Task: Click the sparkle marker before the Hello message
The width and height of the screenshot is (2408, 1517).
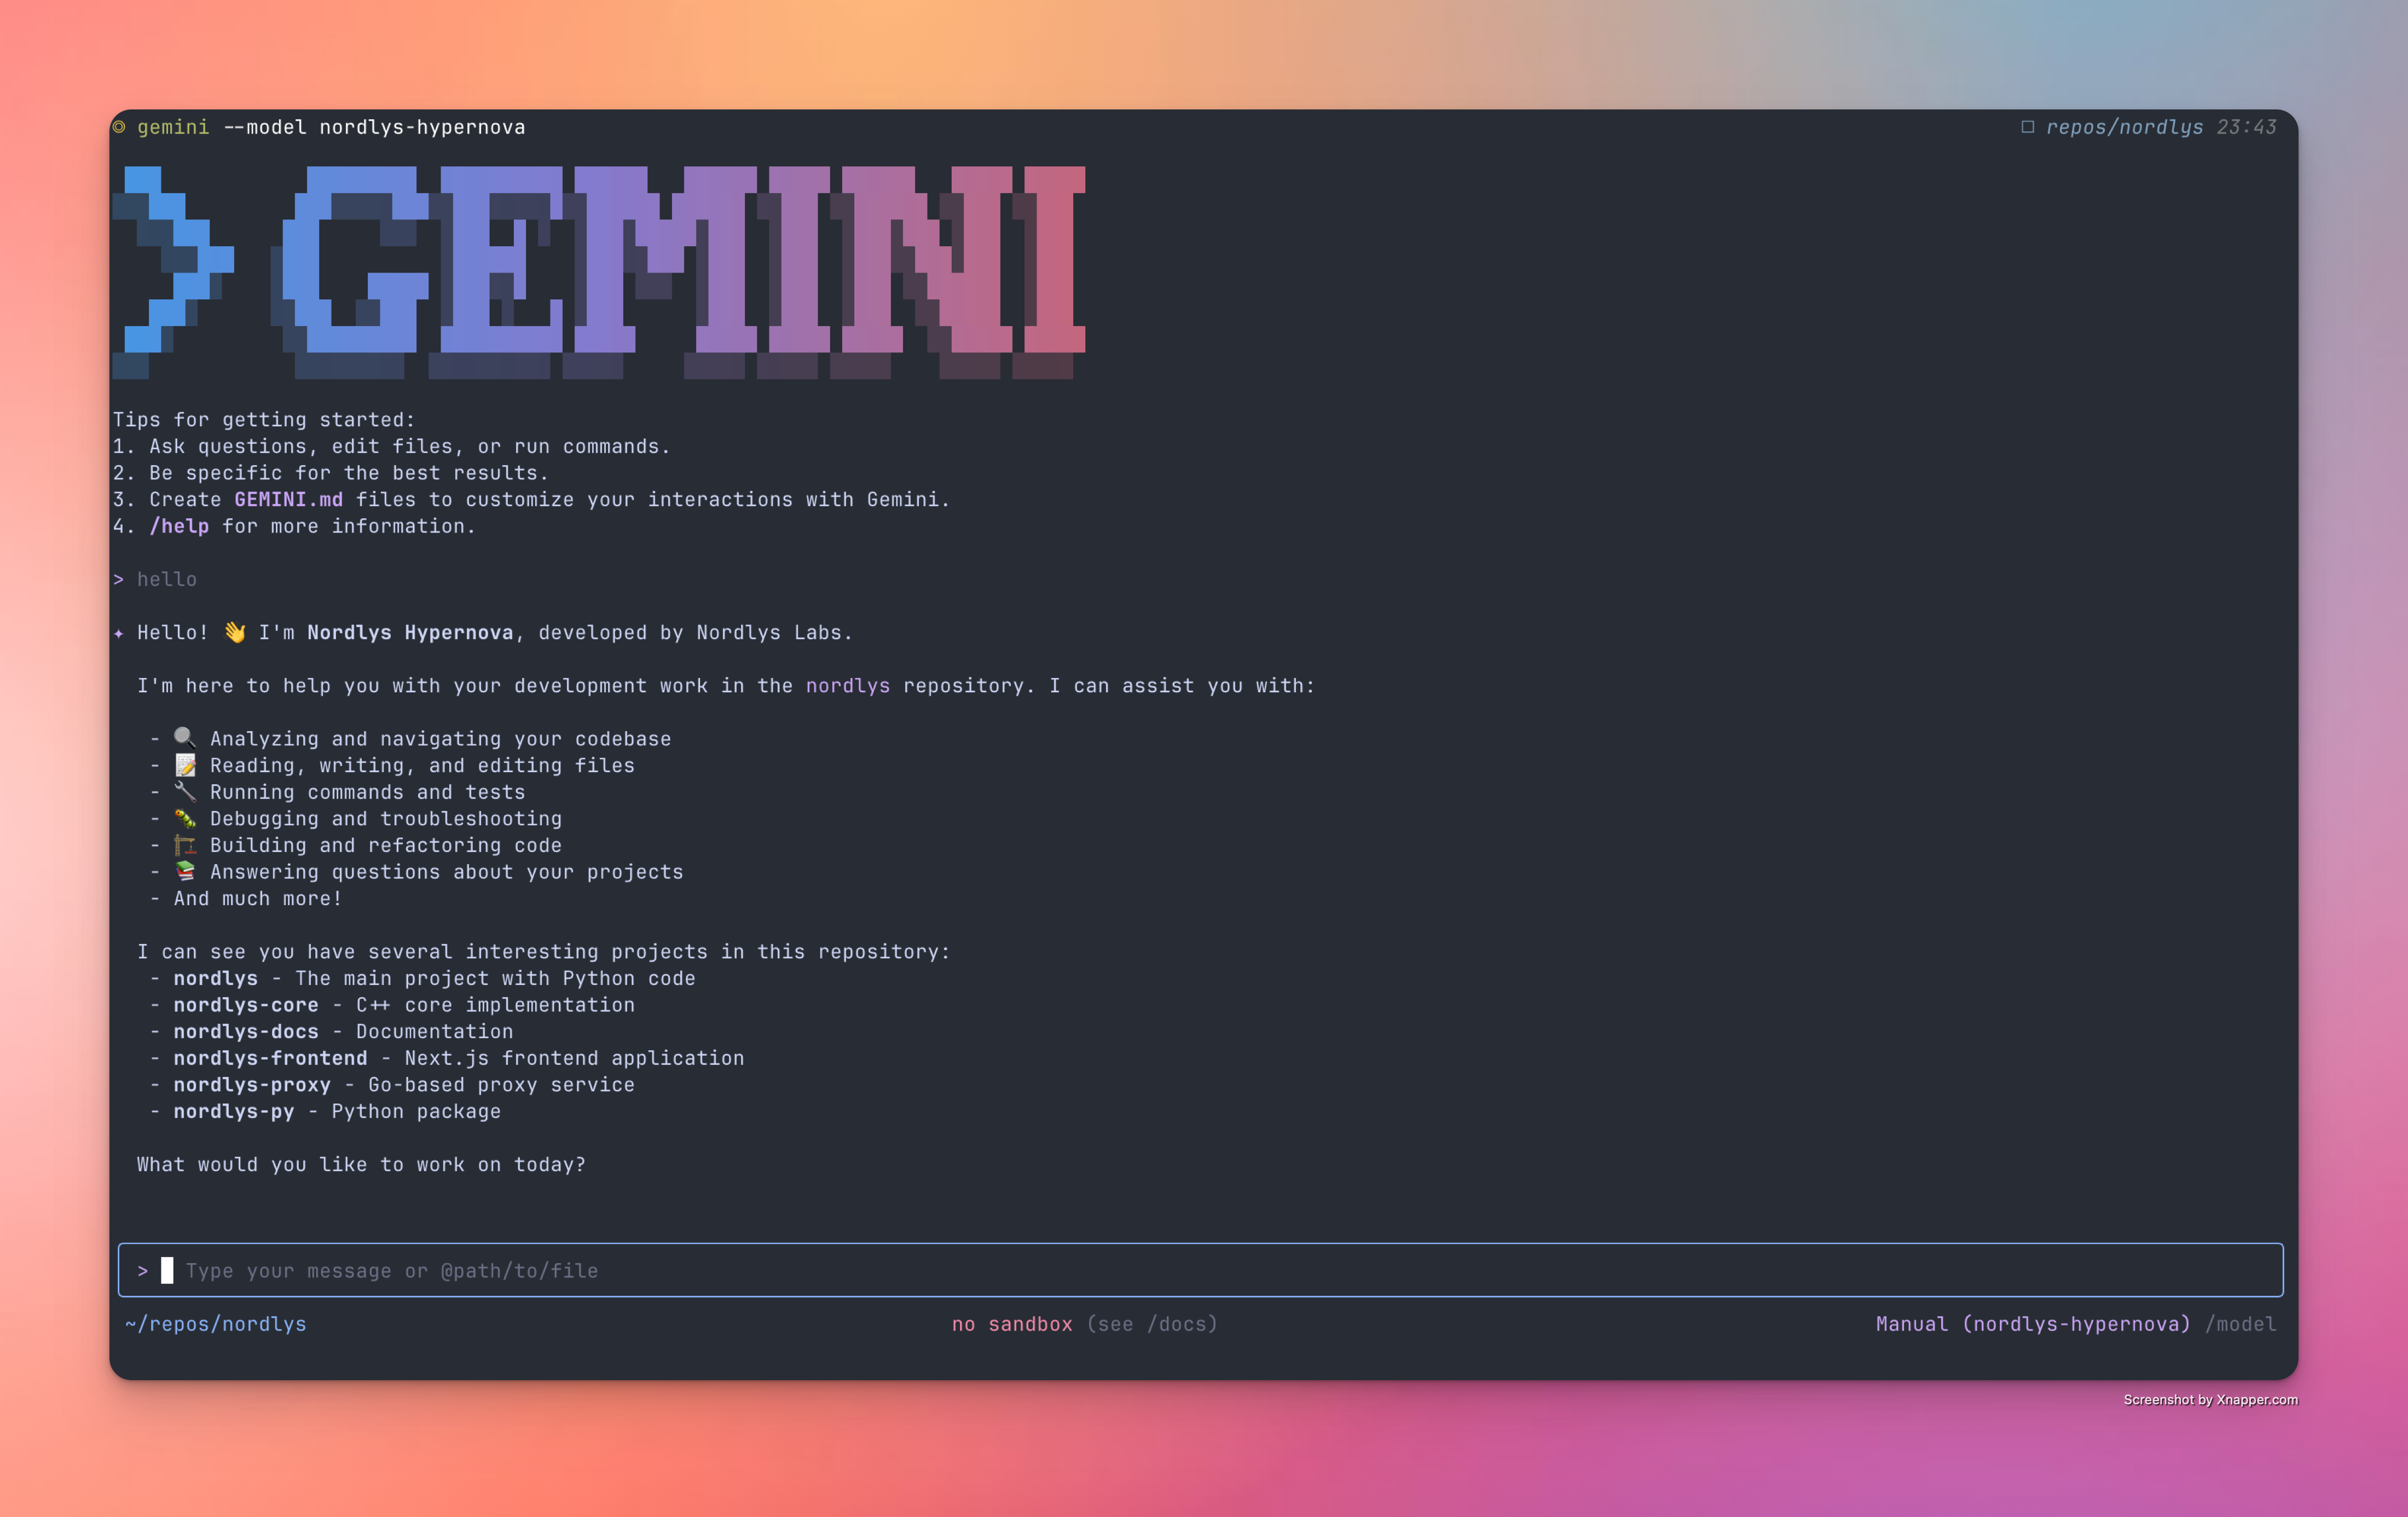Action: 120,632
